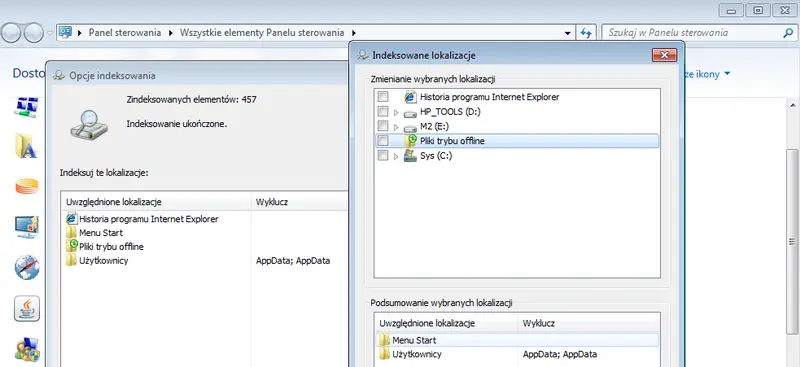Click the Menu Start folder icon in Opcje indeksowania
Viewport: 800px width, 367px height.
pos(71,233)
